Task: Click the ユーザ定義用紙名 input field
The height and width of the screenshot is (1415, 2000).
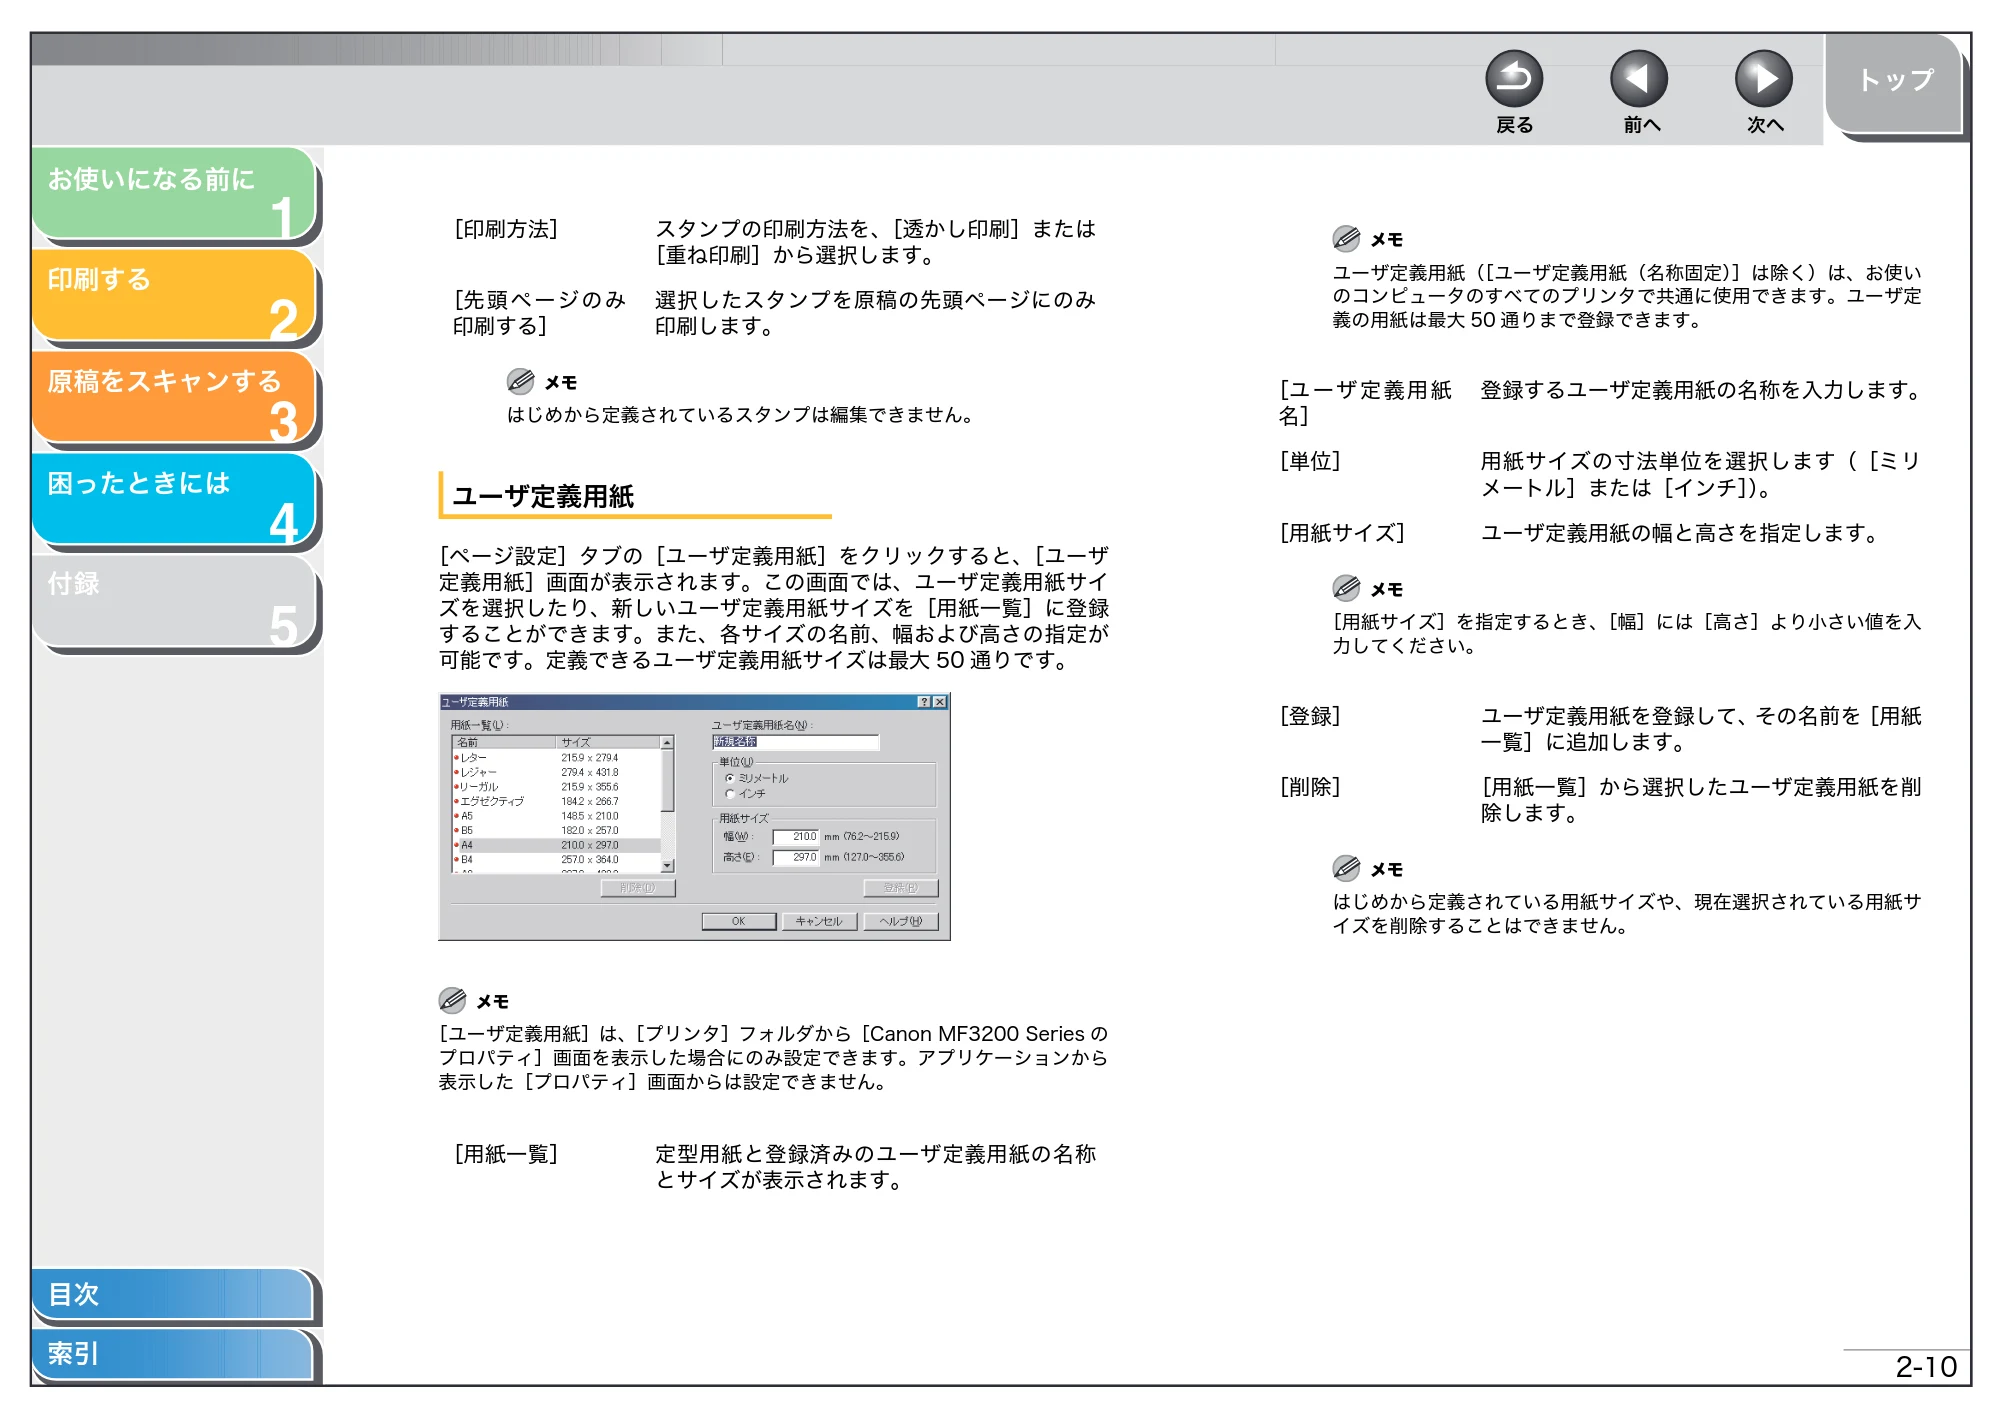Action: coord(795,742)
